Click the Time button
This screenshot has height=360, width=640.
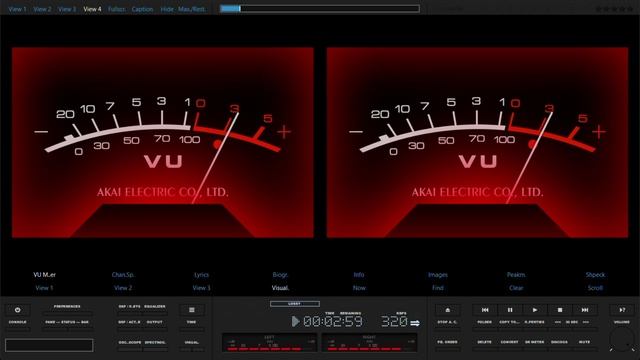(x=191, y=322)
